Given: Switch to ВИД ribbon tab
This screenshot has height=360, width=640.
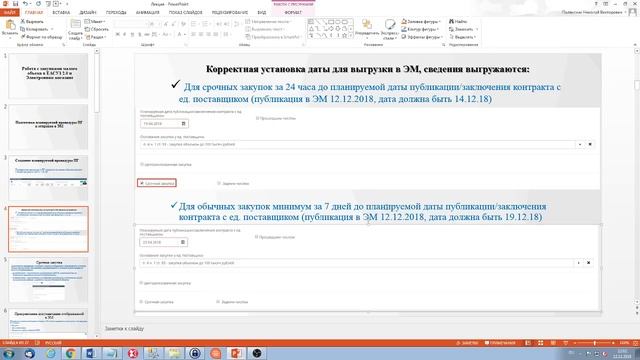Looking at the screenshot, I should coord(262,12).
